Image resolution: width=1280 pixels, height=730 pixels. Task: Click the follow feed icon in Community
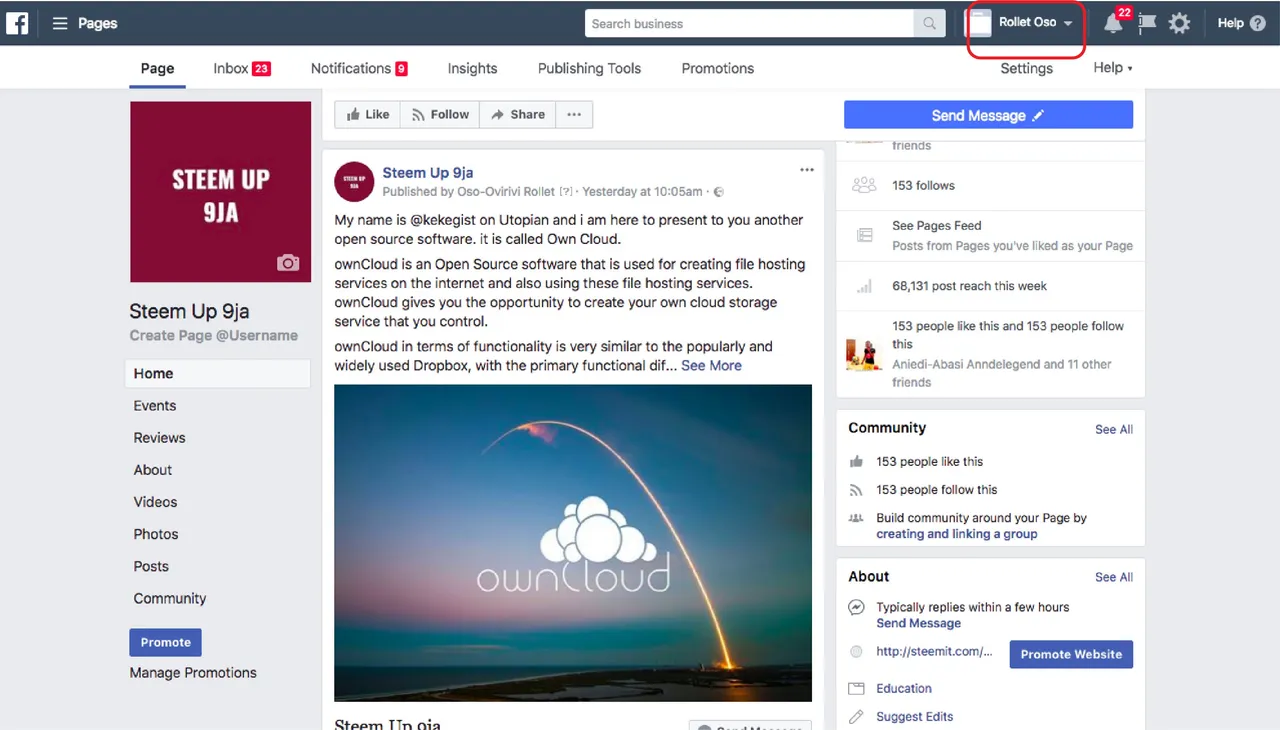click(x=856, y=490)
